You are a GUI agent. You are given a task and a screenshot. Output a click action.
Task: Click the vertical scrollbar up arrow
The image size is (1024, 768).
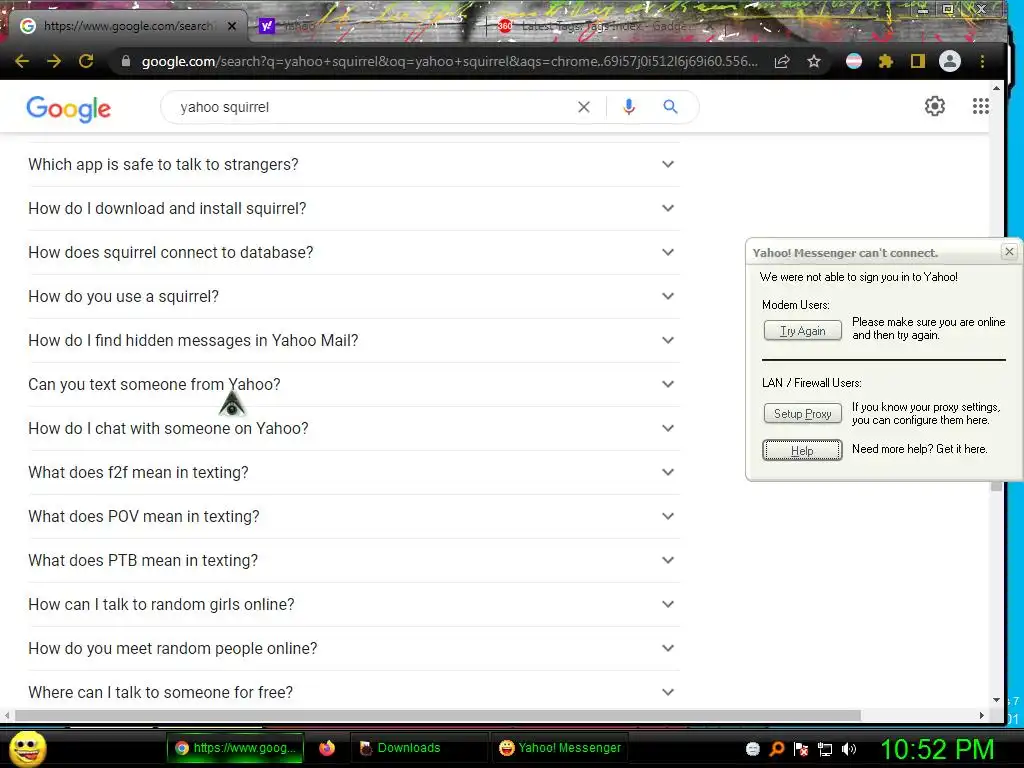pyautogui.click(x=996, y=88)
